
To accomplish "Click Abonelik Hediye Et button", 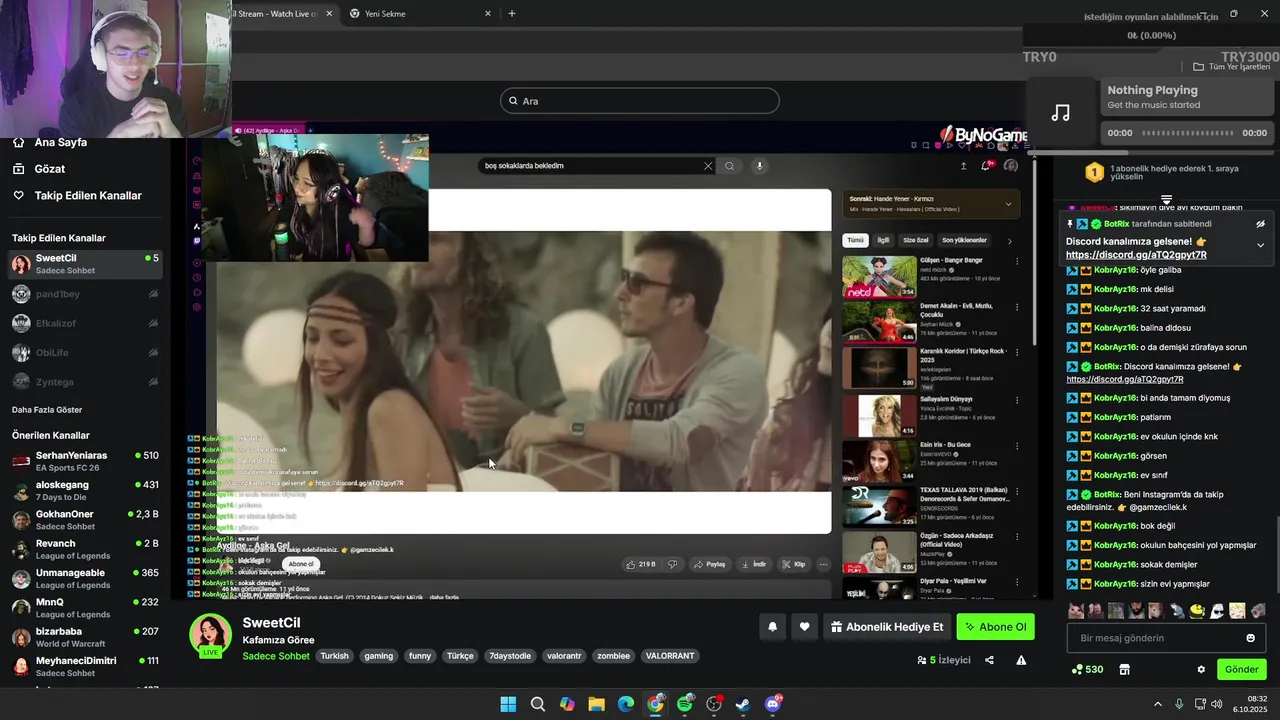I will (886, 627).
